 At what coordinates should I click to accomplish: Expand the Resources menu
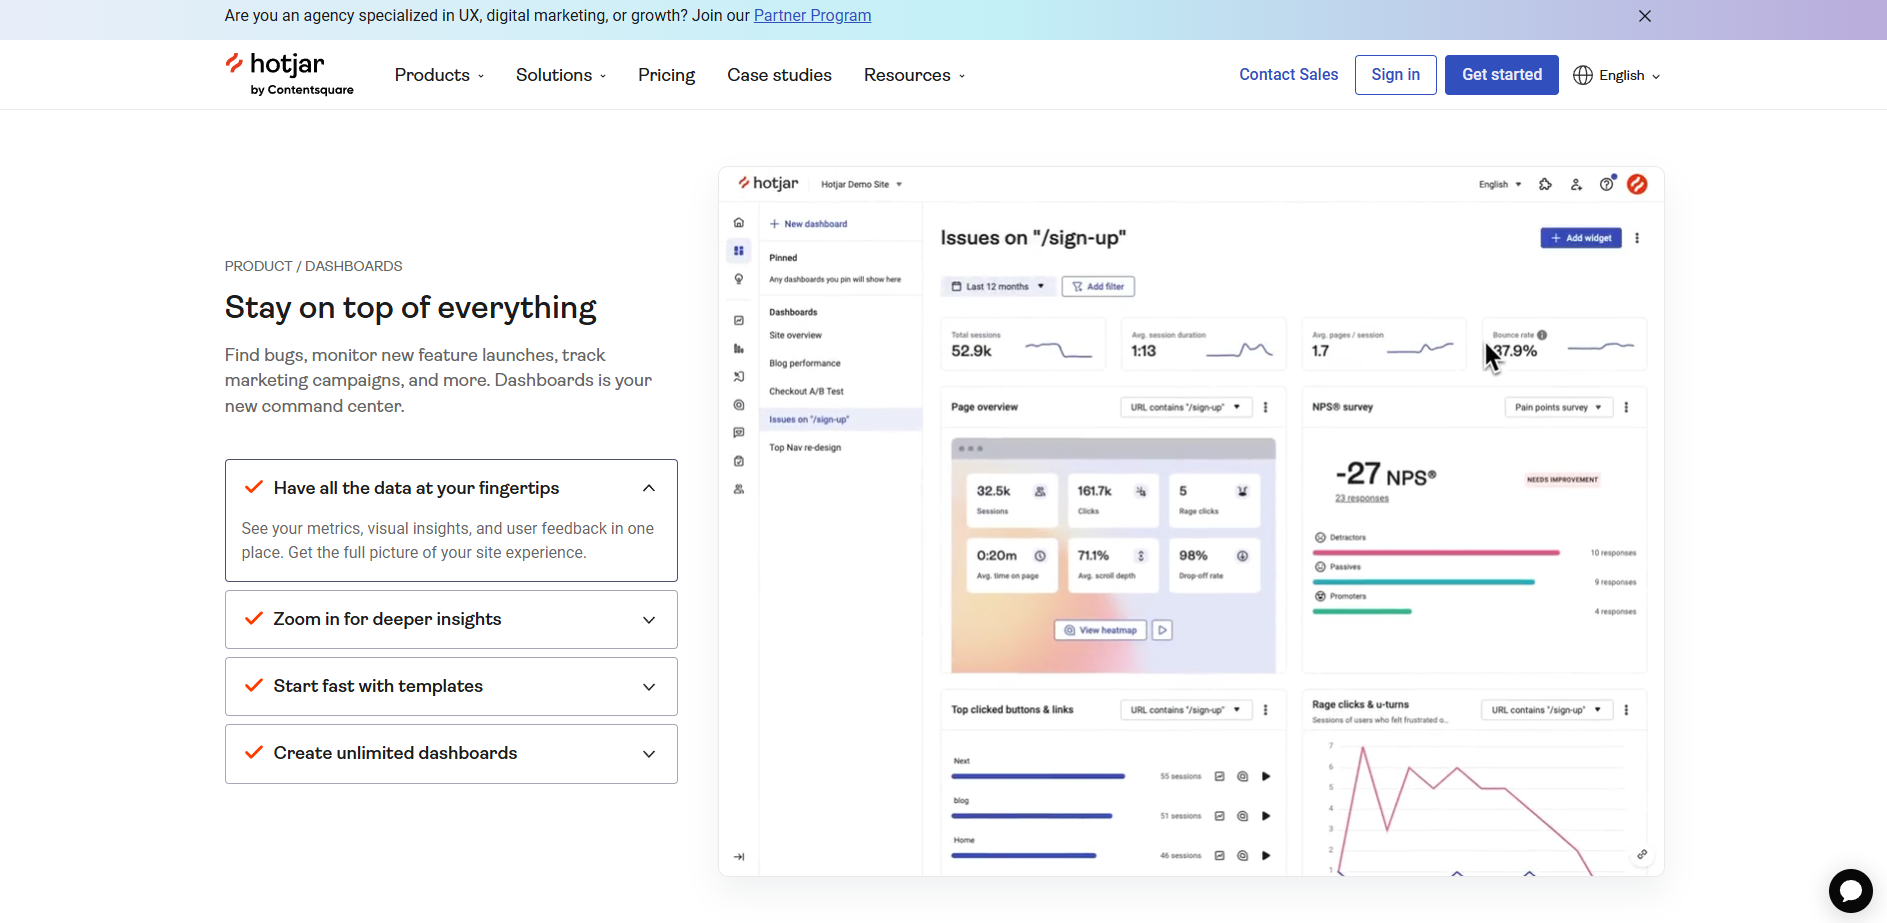[914, 75]
